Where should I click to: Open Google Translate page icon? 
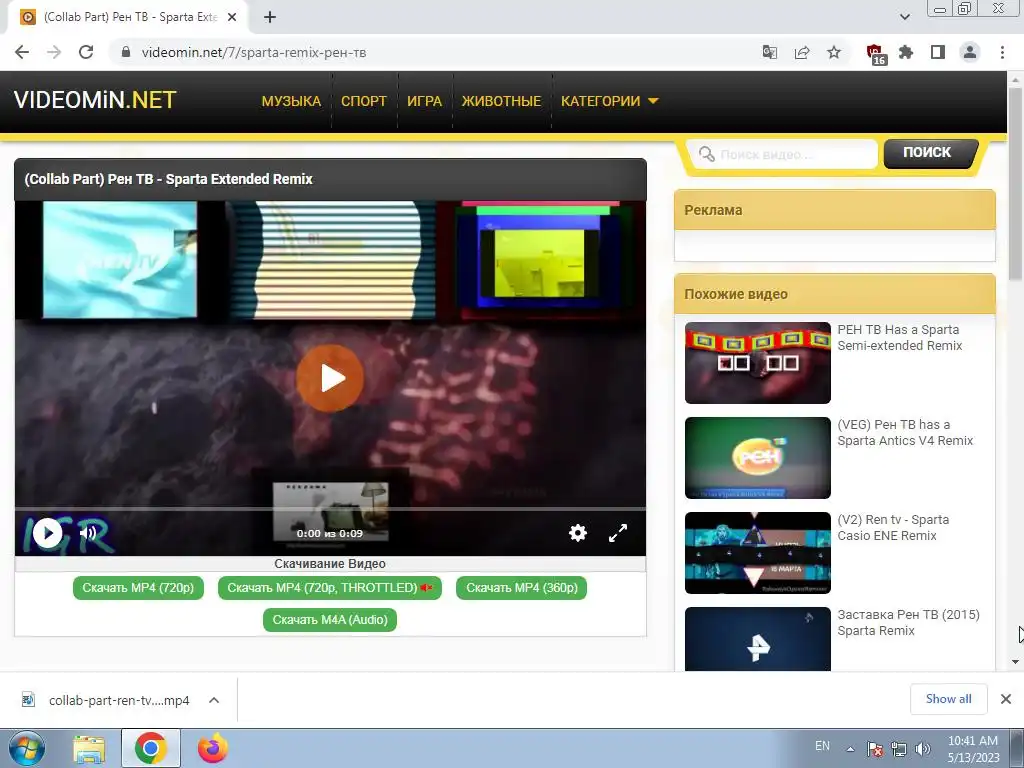pyautogui.click(x=770, y=52)
